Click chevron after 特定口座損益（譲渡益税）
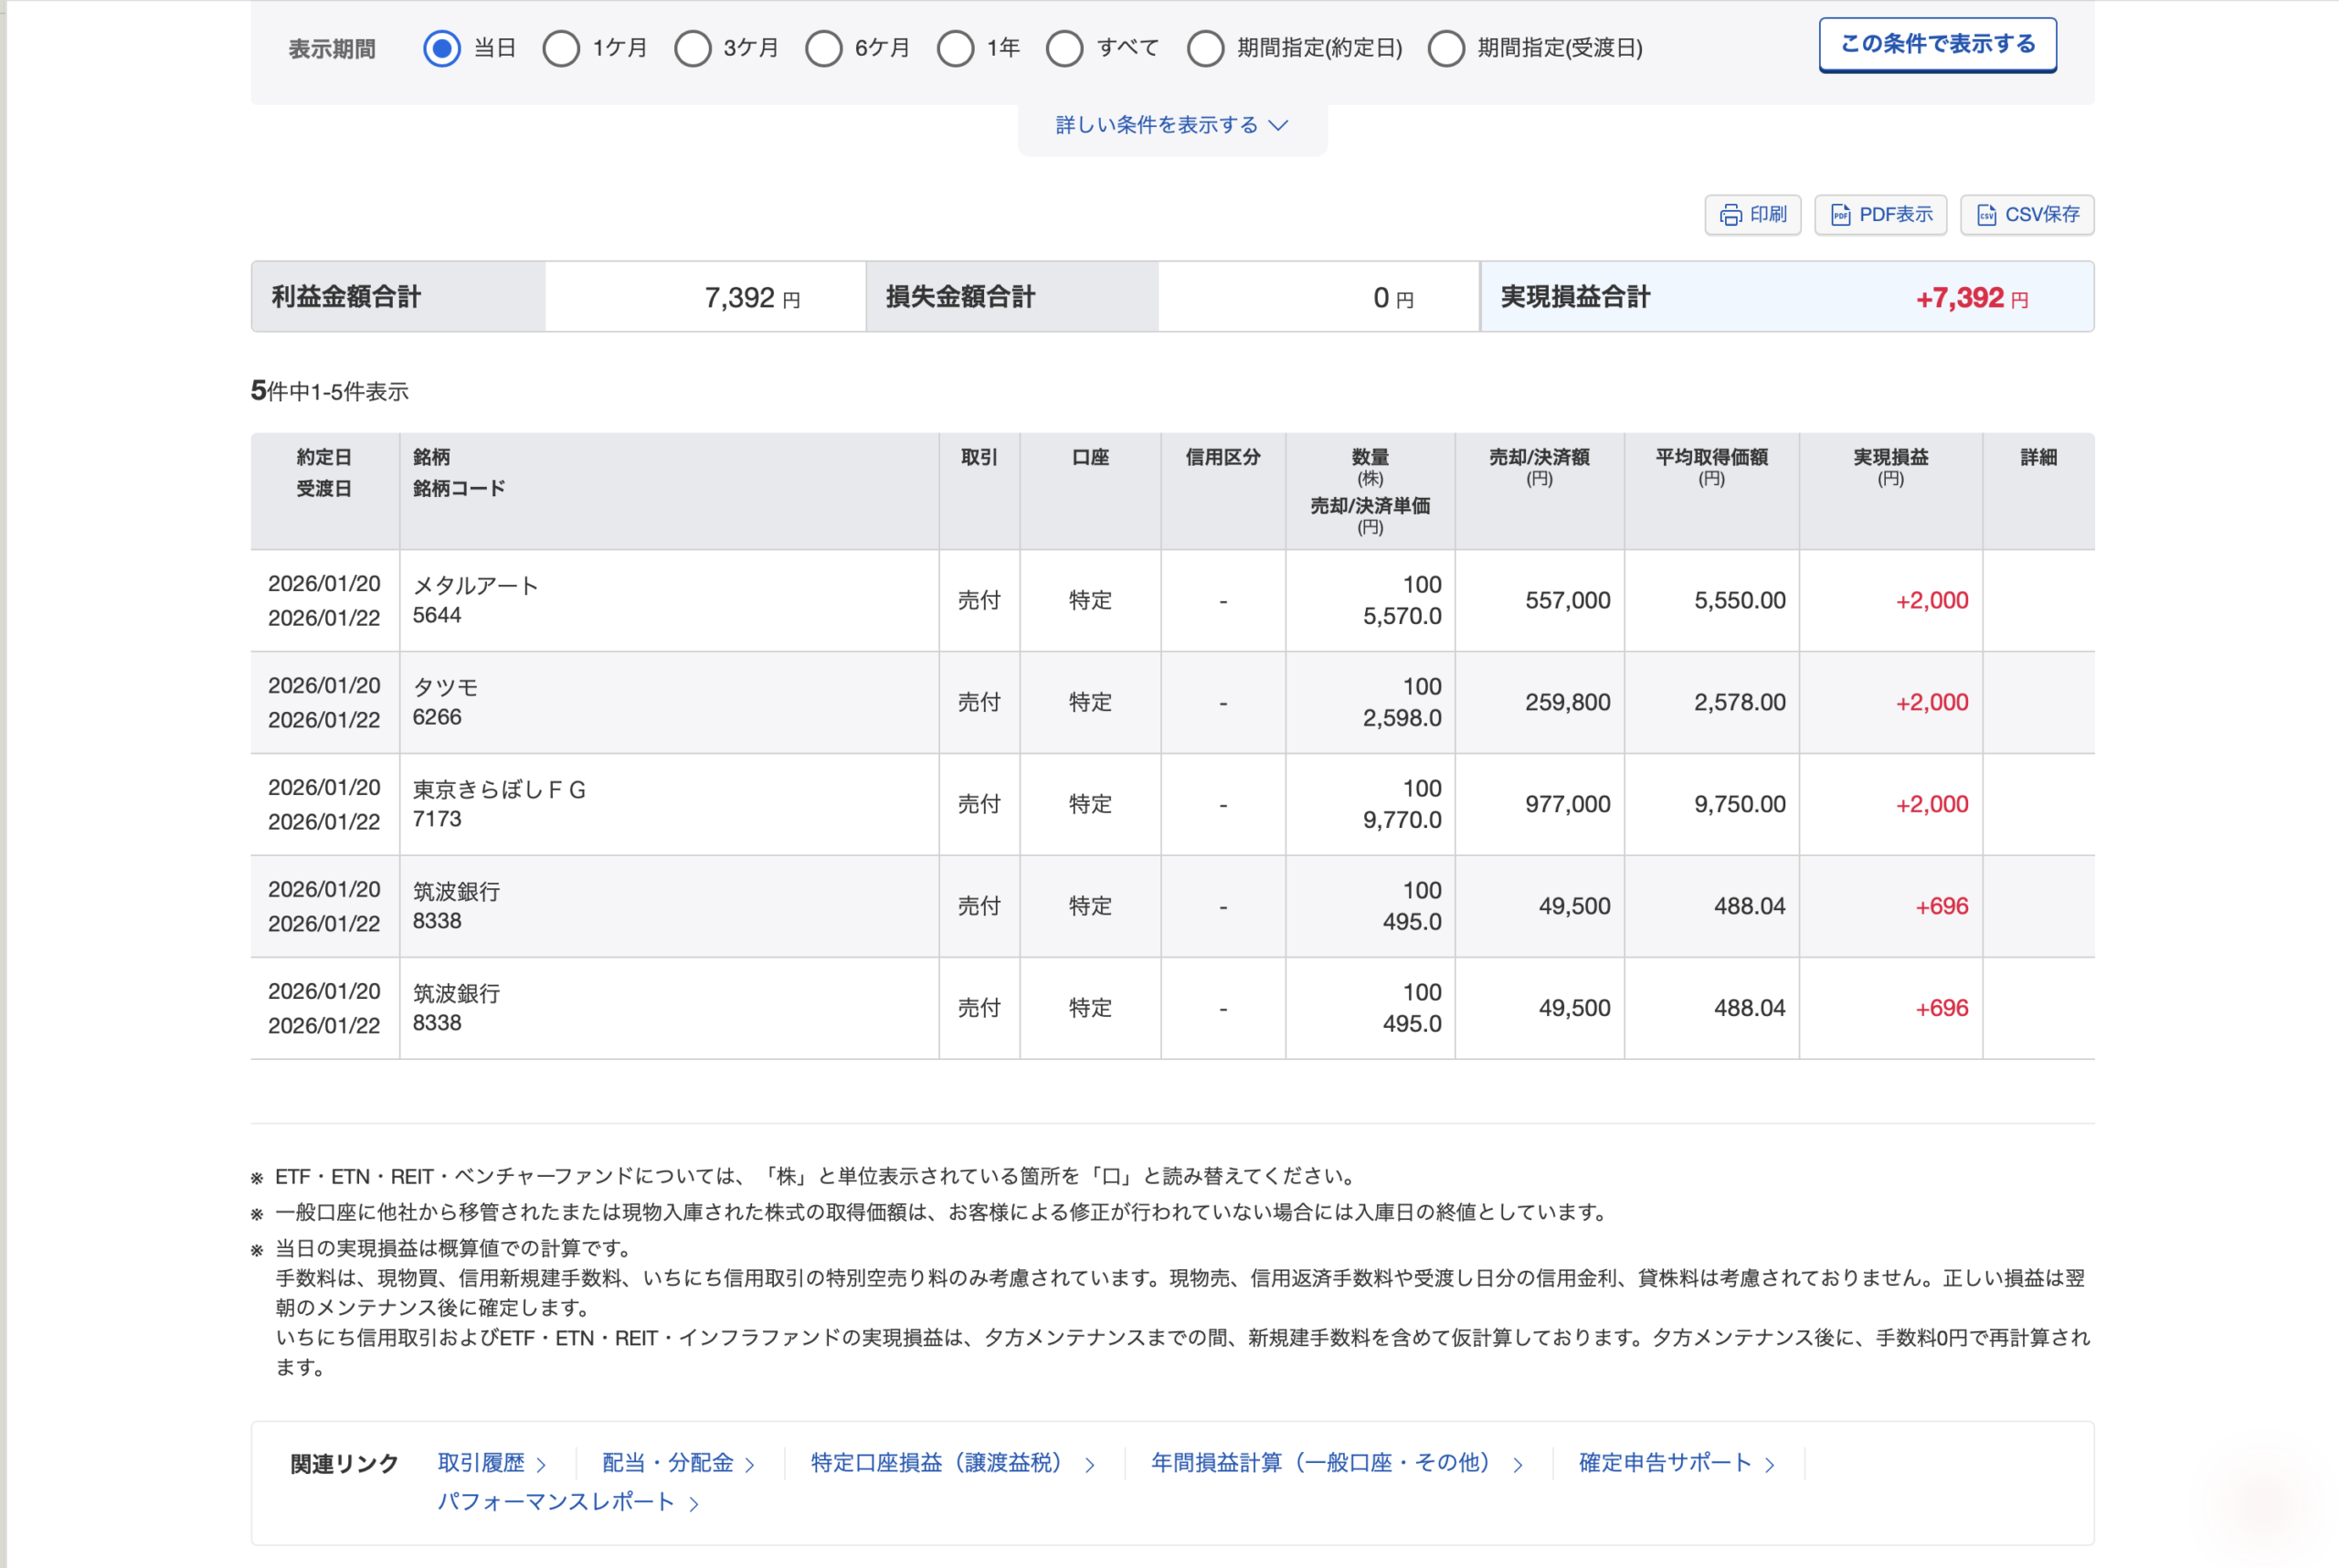The image size is (2339, 1568). 1090,1465
